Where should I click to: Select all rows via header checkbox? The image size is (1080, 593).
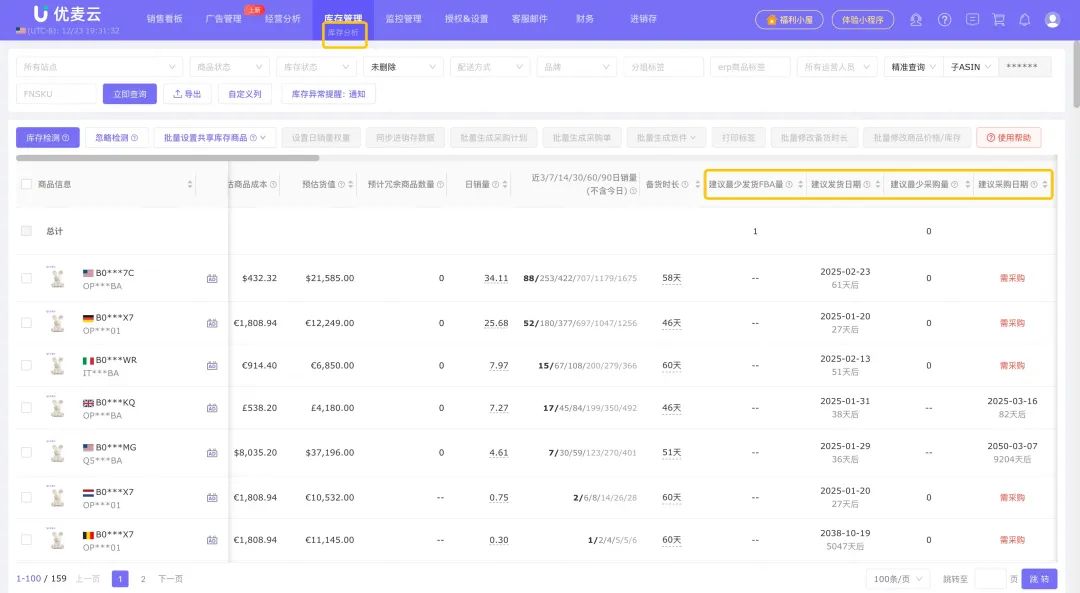click(26, 184)
